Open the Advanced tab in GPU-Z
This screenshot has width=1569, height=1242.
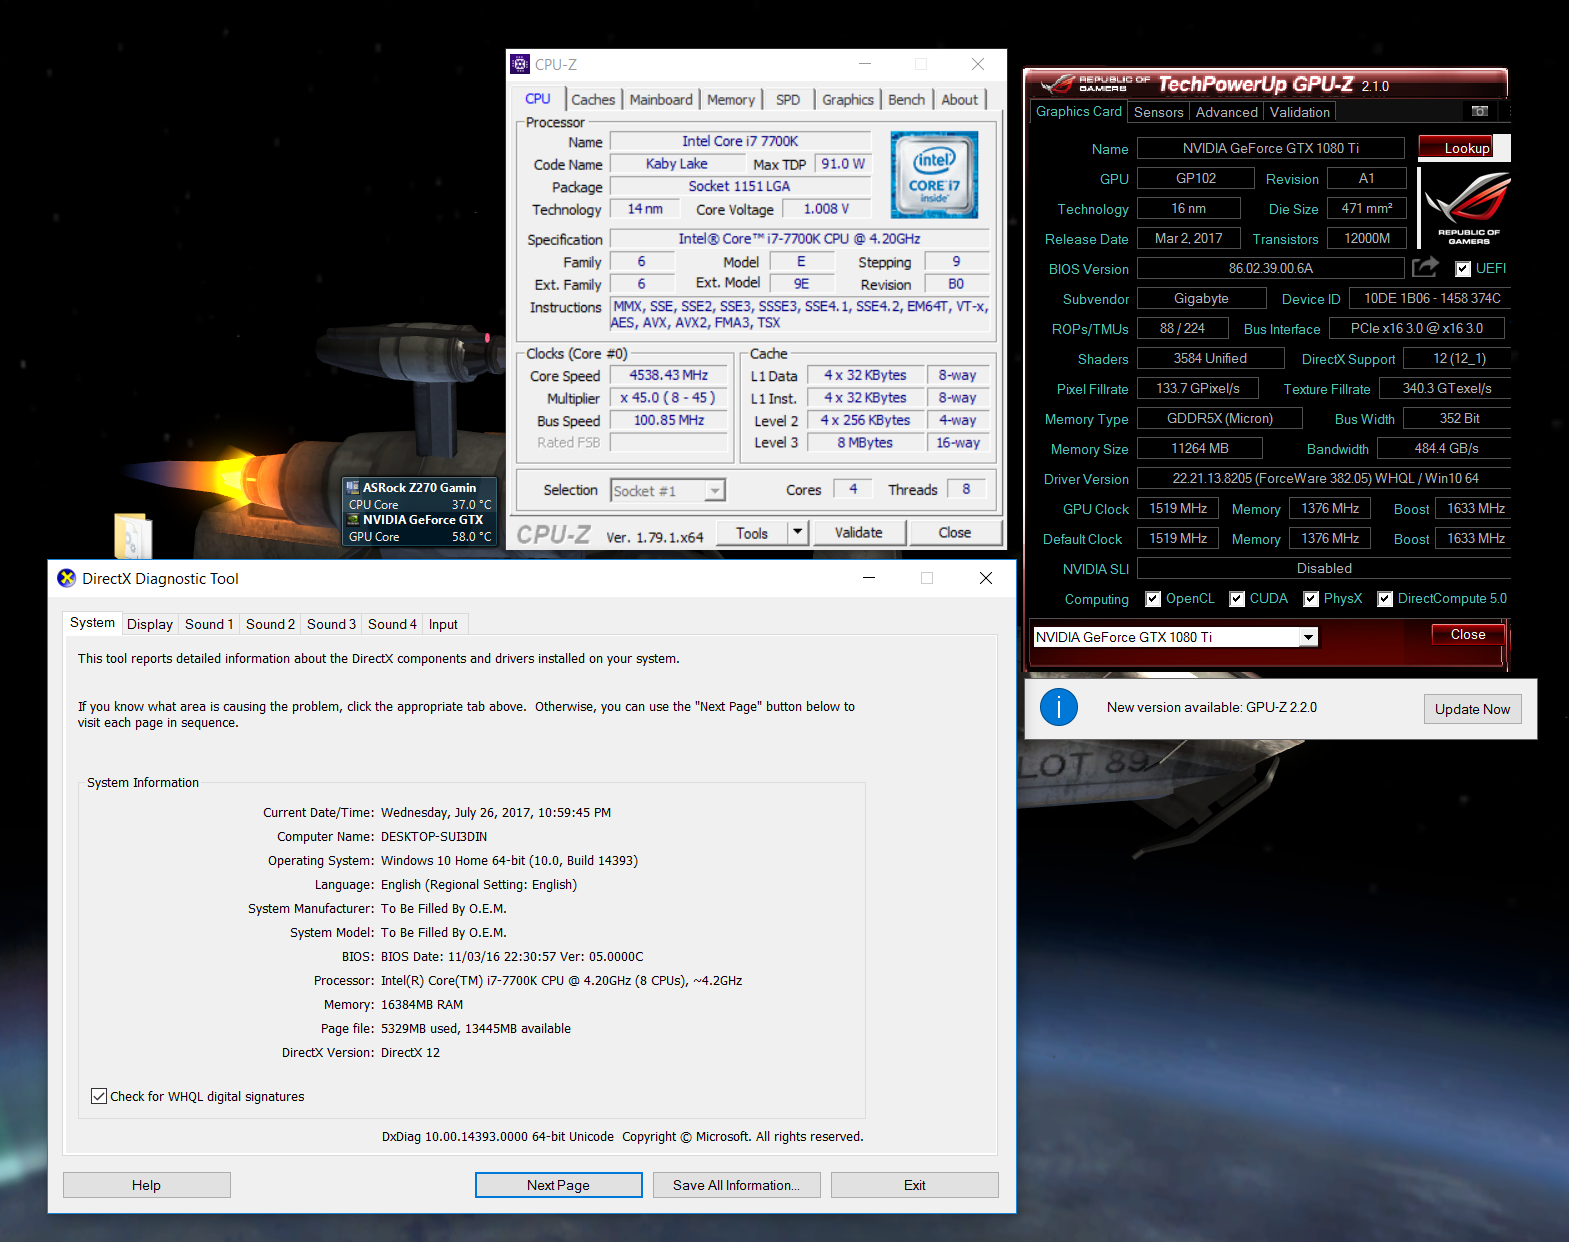[1227, 112]
